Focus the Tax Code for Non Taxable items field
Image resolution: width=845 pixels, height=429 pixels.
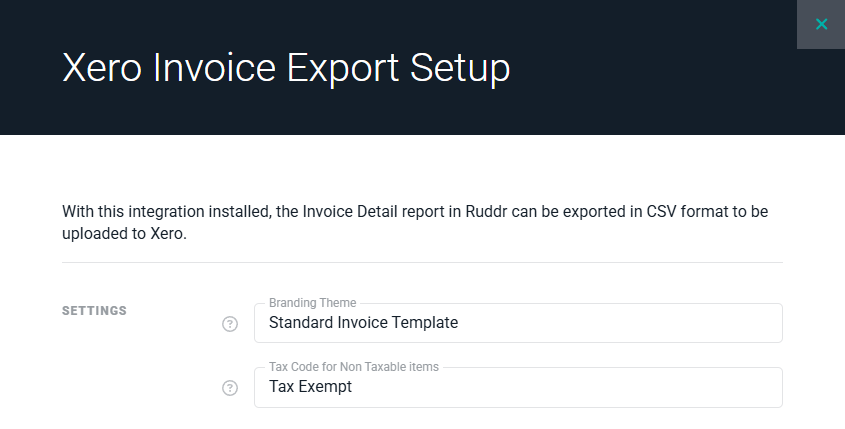click(518, 388)
